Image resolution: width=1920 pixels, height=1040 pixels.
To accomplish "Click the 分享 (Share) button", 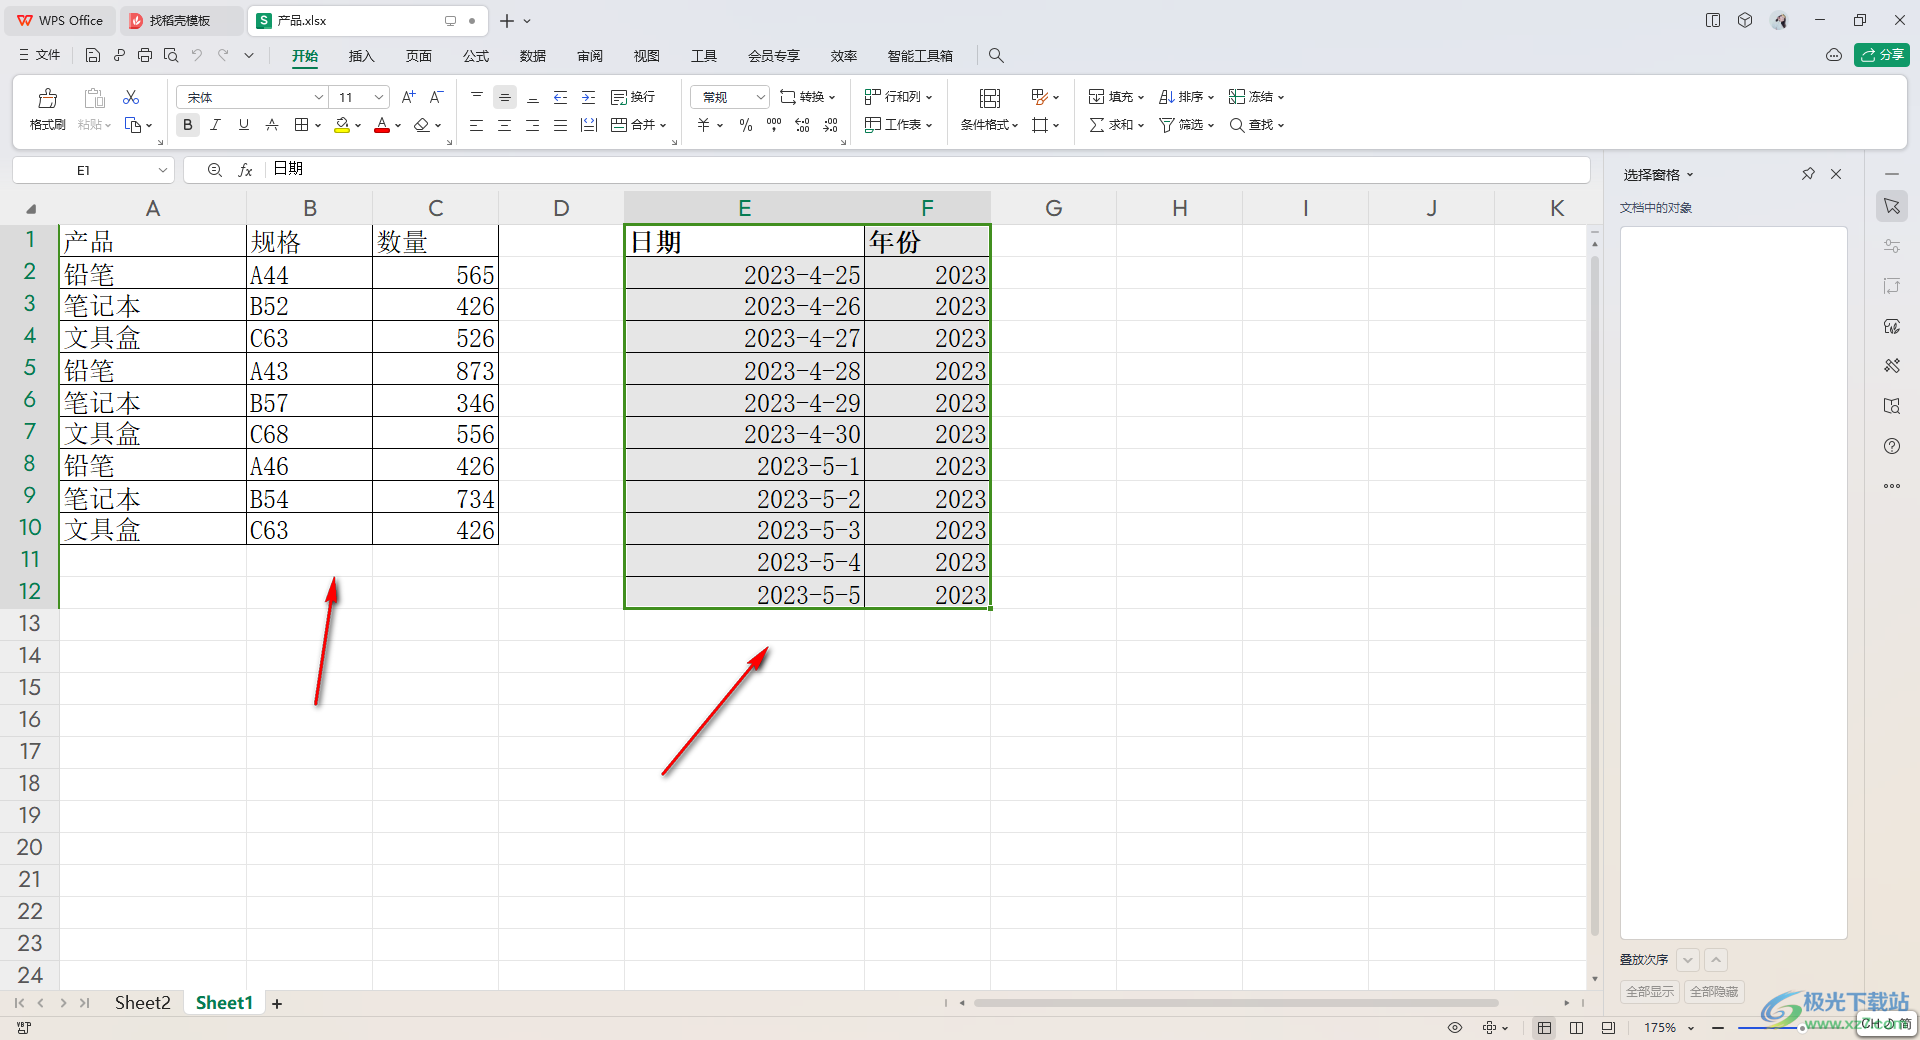I will [1882, 55].
